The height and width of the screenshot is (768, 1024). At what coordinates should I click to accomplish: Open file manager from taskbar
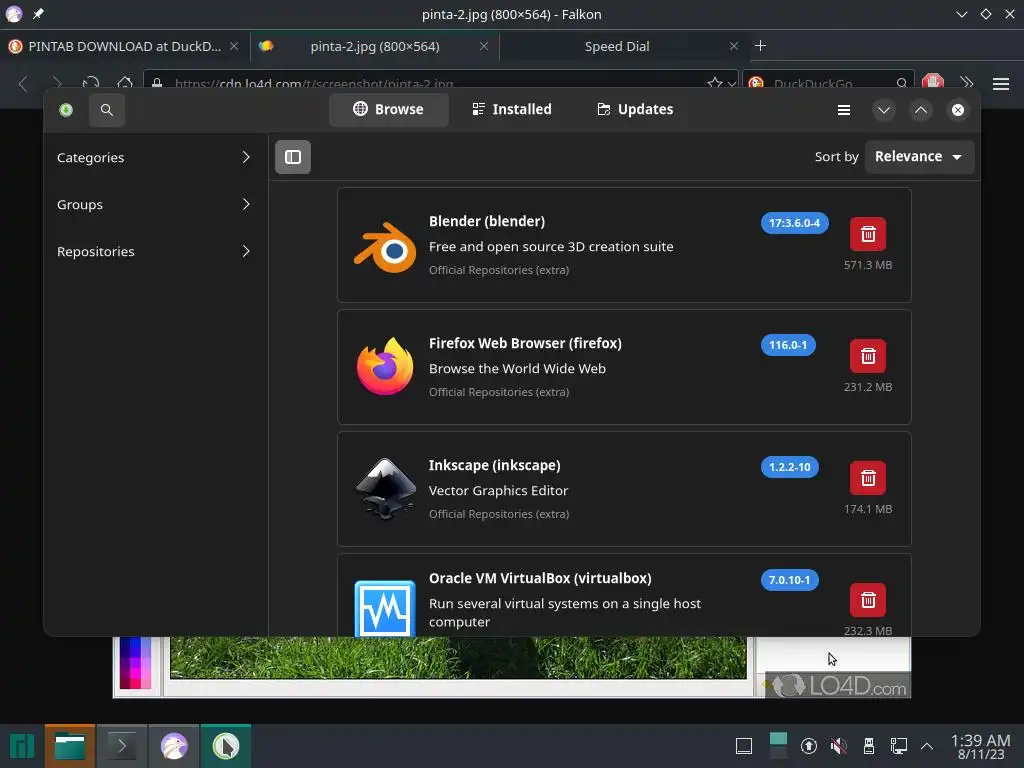click(x=70, y=746)
